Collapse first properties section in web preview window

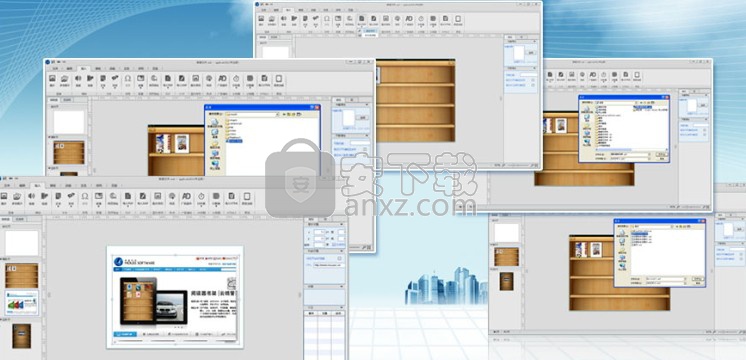342,224
